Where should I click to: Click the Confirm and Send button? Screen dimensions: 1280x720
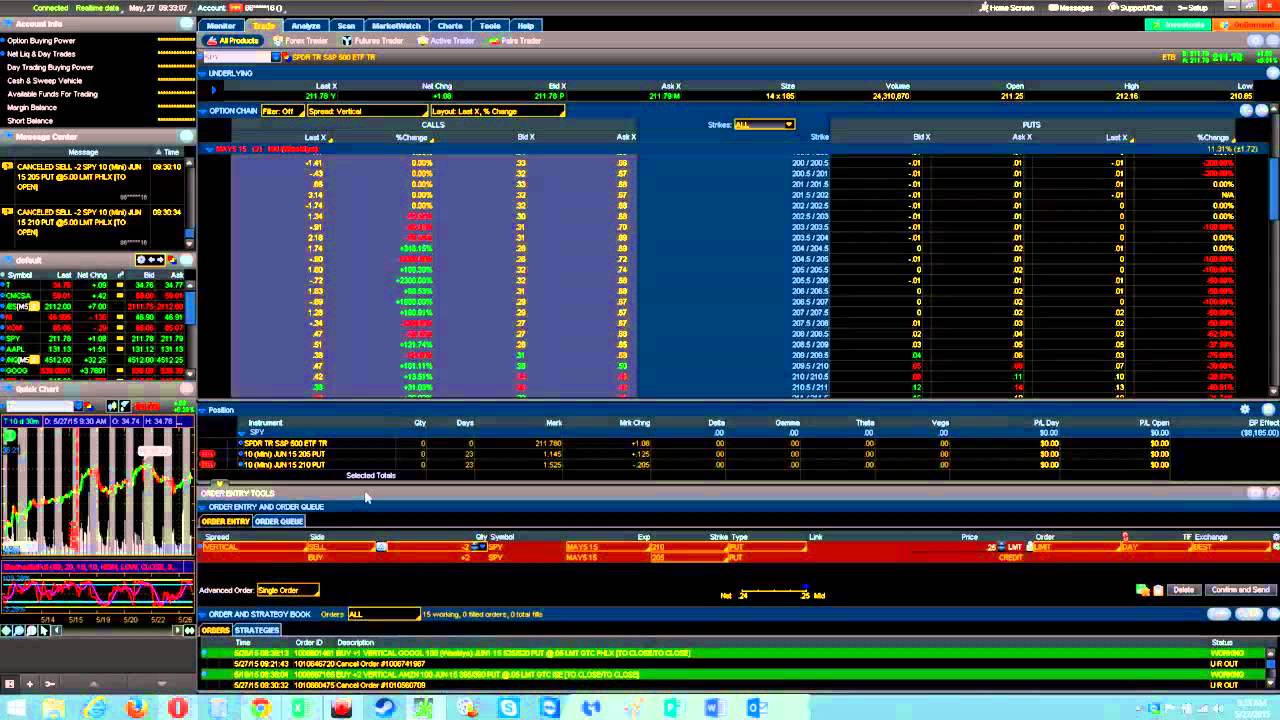click(1241, 590)
